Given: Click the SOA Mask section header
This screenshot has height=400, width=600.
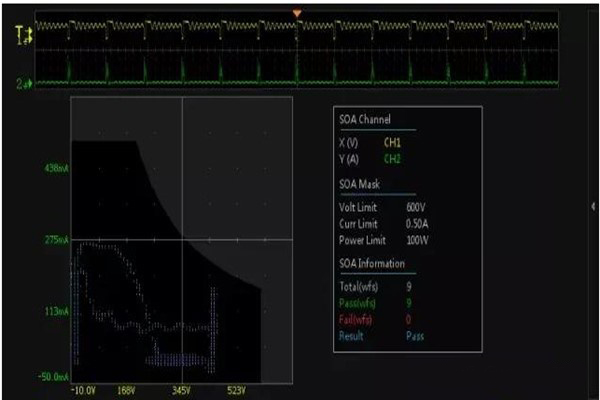Looking at the screenshot, I should pyautogui.click(x=361, y=185).
